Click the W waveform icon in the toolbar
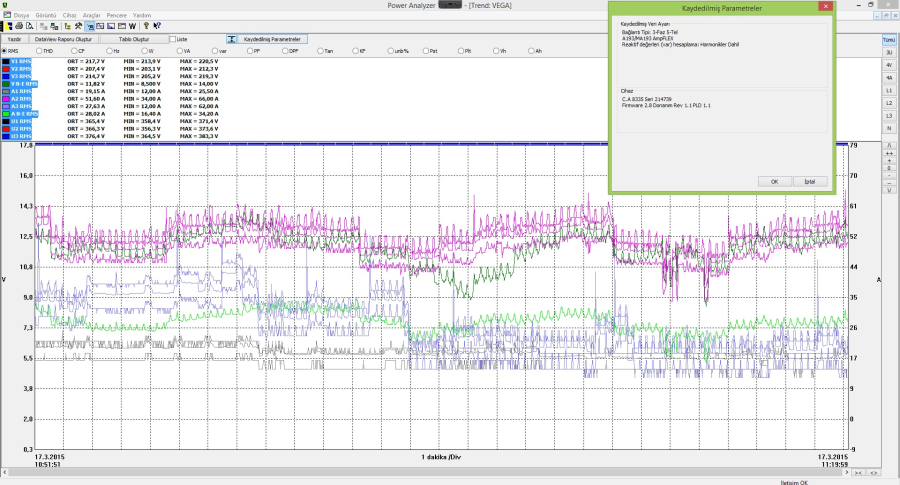 [132, 26]
